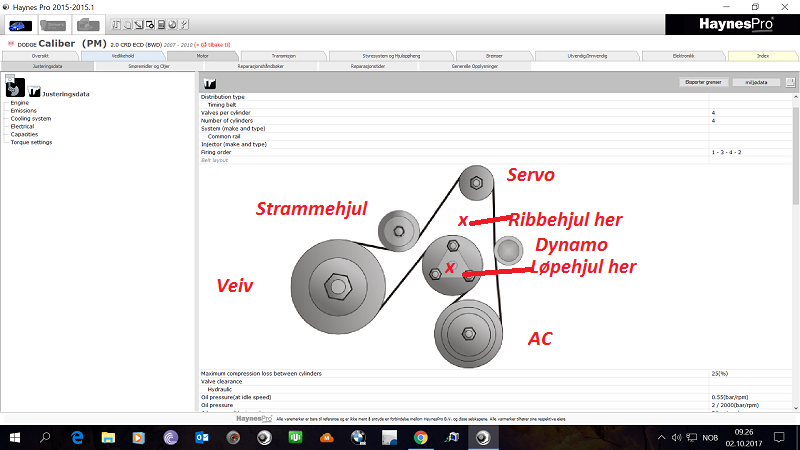Viewport: 800px width, 450px height.
Task: Click the belt layout diagram image
Action: (x=429, y=266)
